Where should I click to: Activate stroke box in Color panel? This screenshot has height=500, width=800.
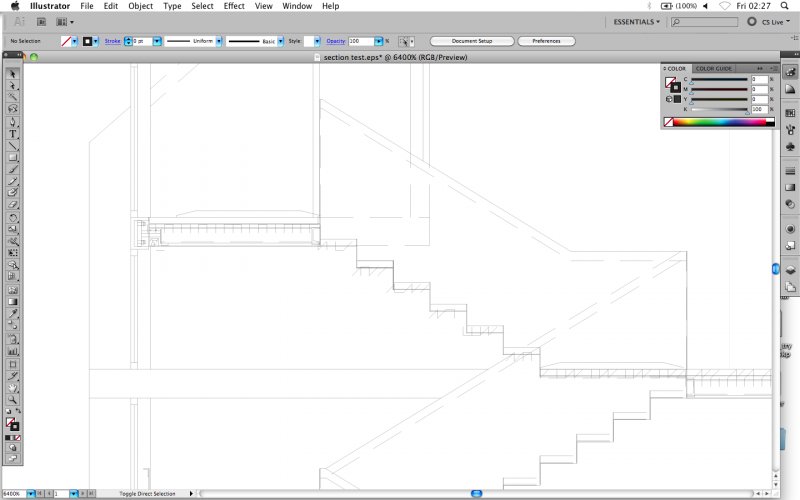click(675, 87)
